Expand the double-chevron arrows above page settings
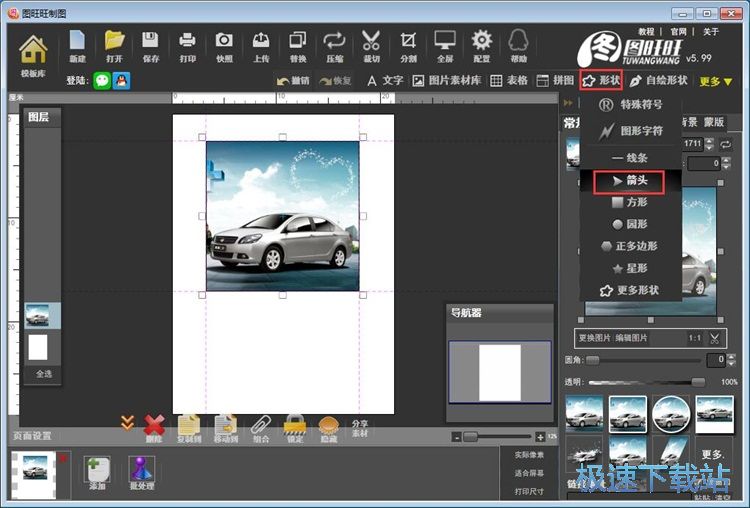 coord(127,422)
